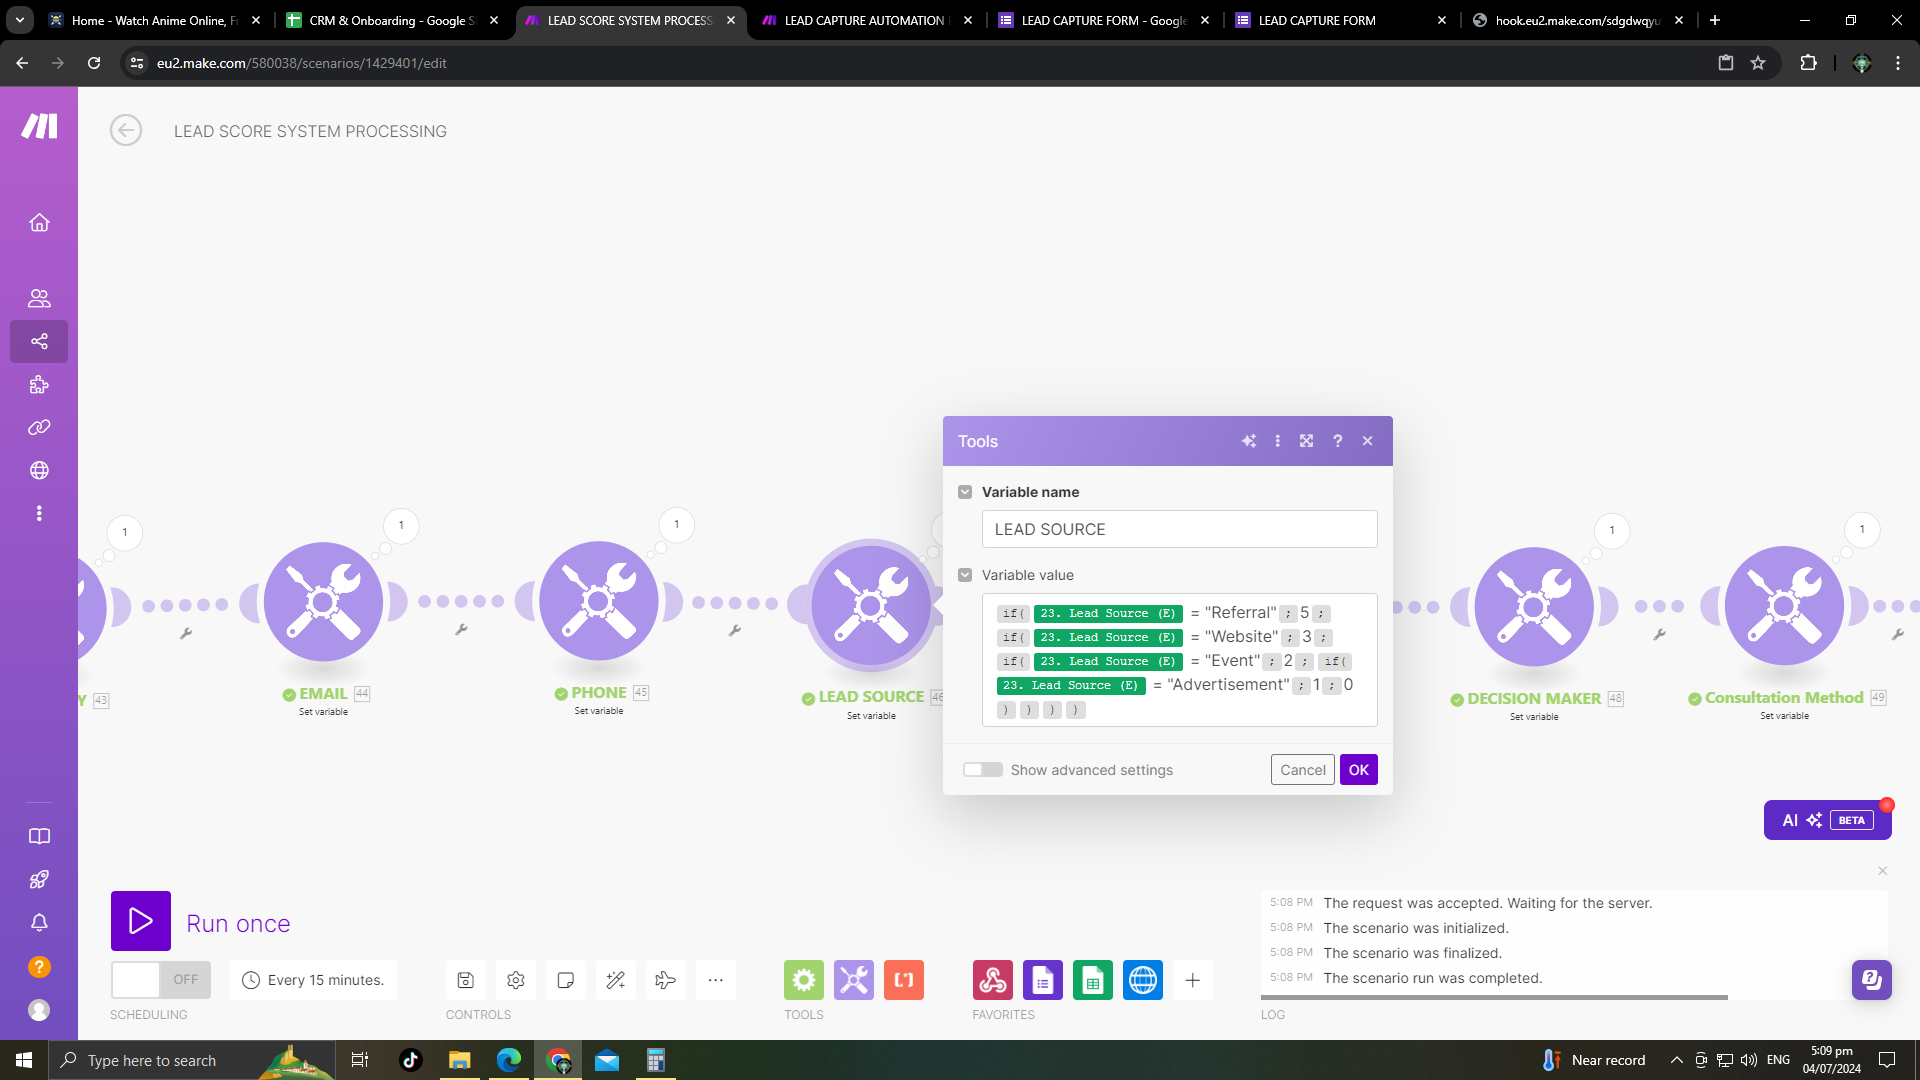Click the Flow control tools icon
Image resolution: width=1920 pixels, height=1080 pixels.
tap(803, 980)
